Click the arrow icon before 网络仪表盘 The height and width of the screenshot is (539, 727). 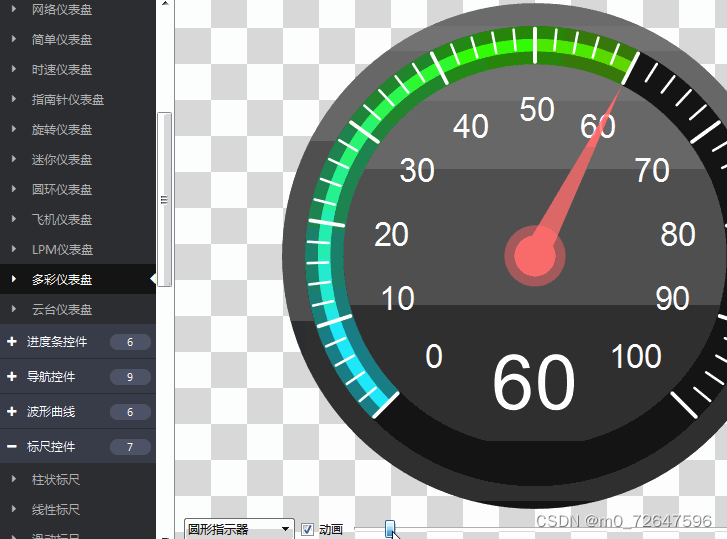click(x=14, y=9)
